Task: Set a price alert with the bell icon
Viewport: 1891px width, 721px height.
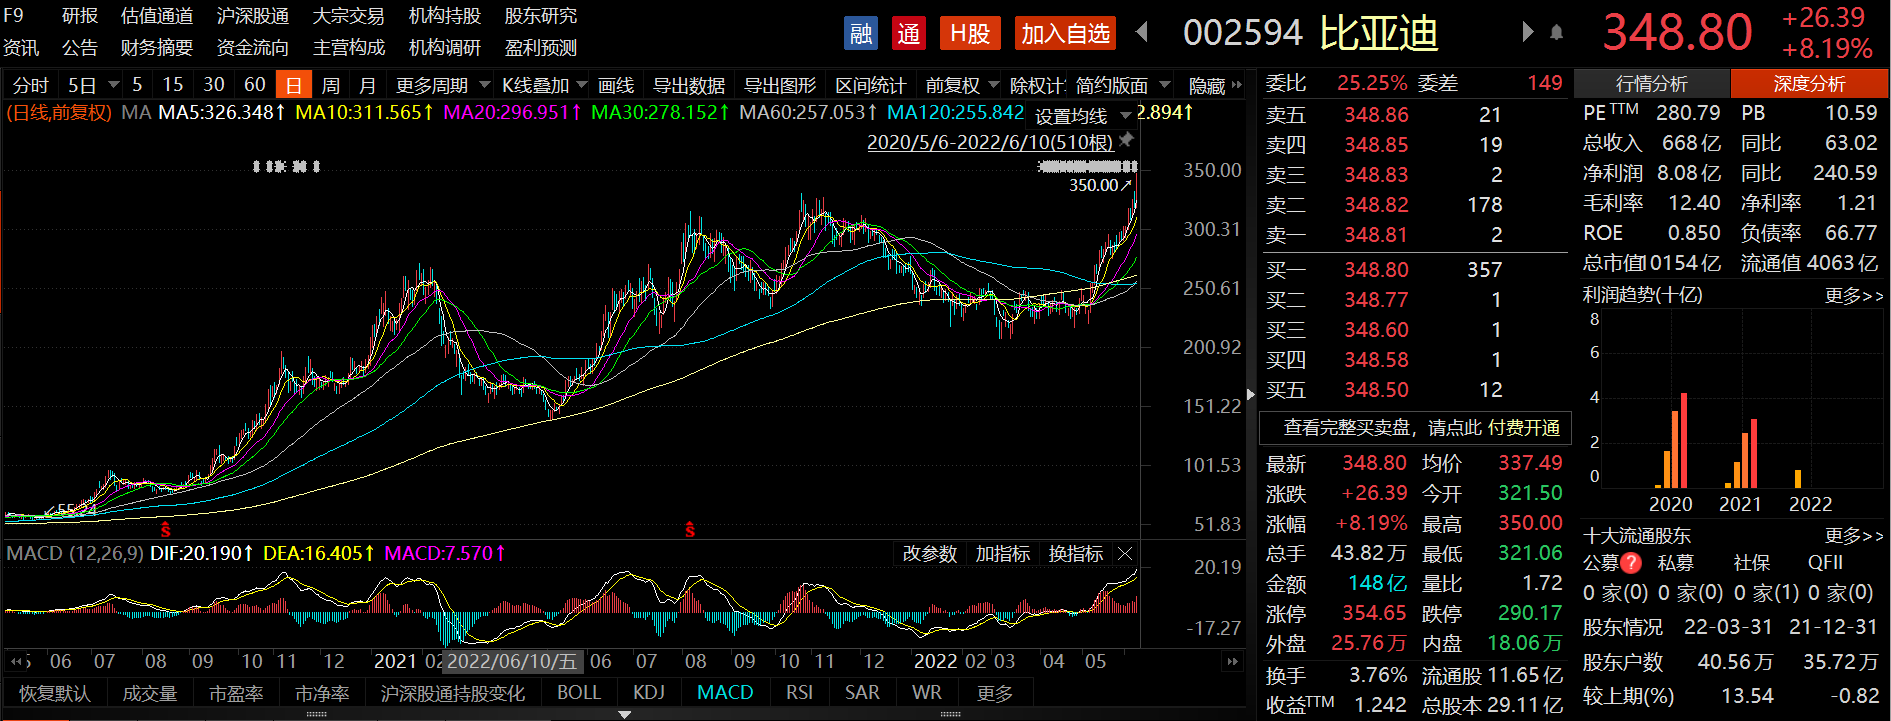Action: (x=1556, y=33)
